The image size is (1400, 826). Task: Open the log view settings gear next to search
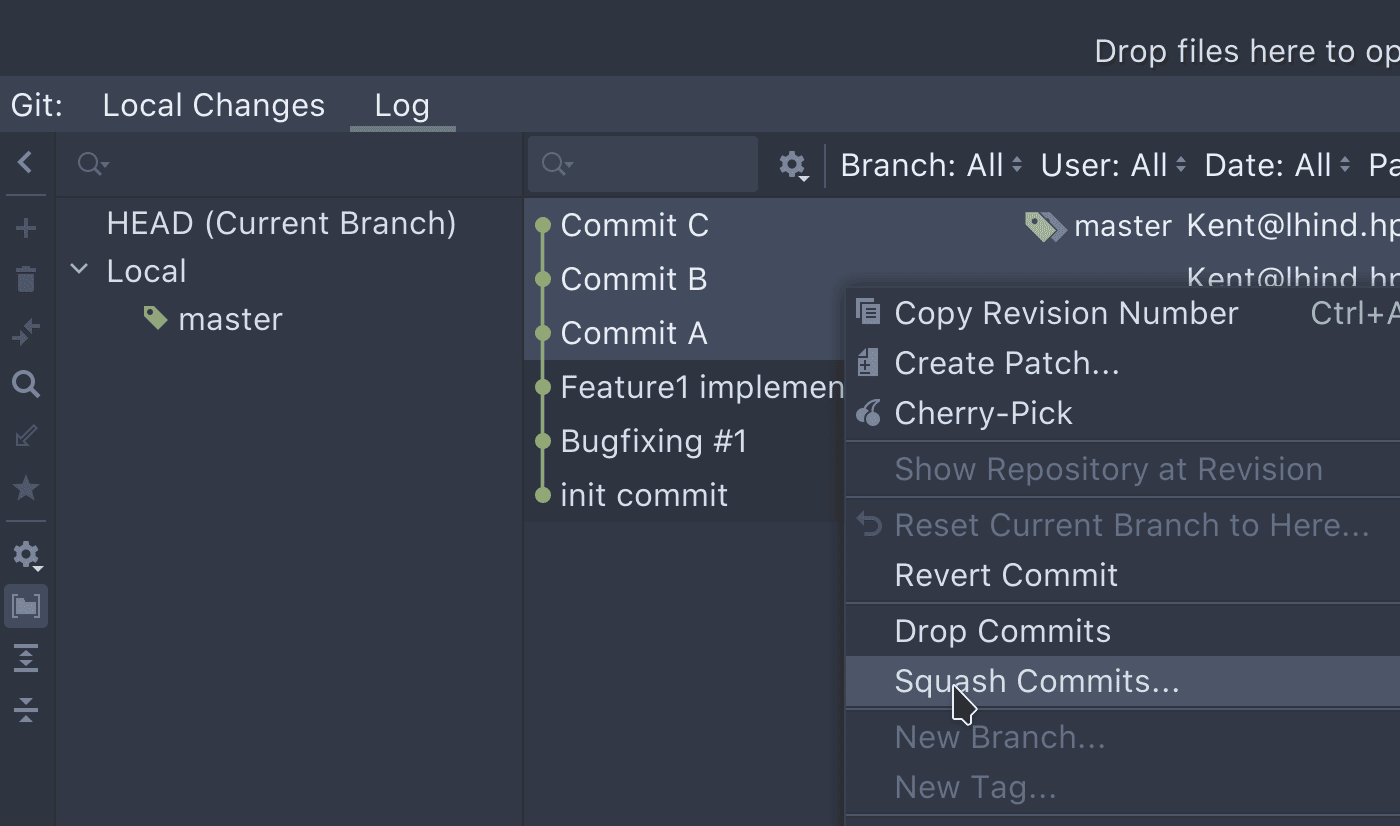[x=792, y=165]
